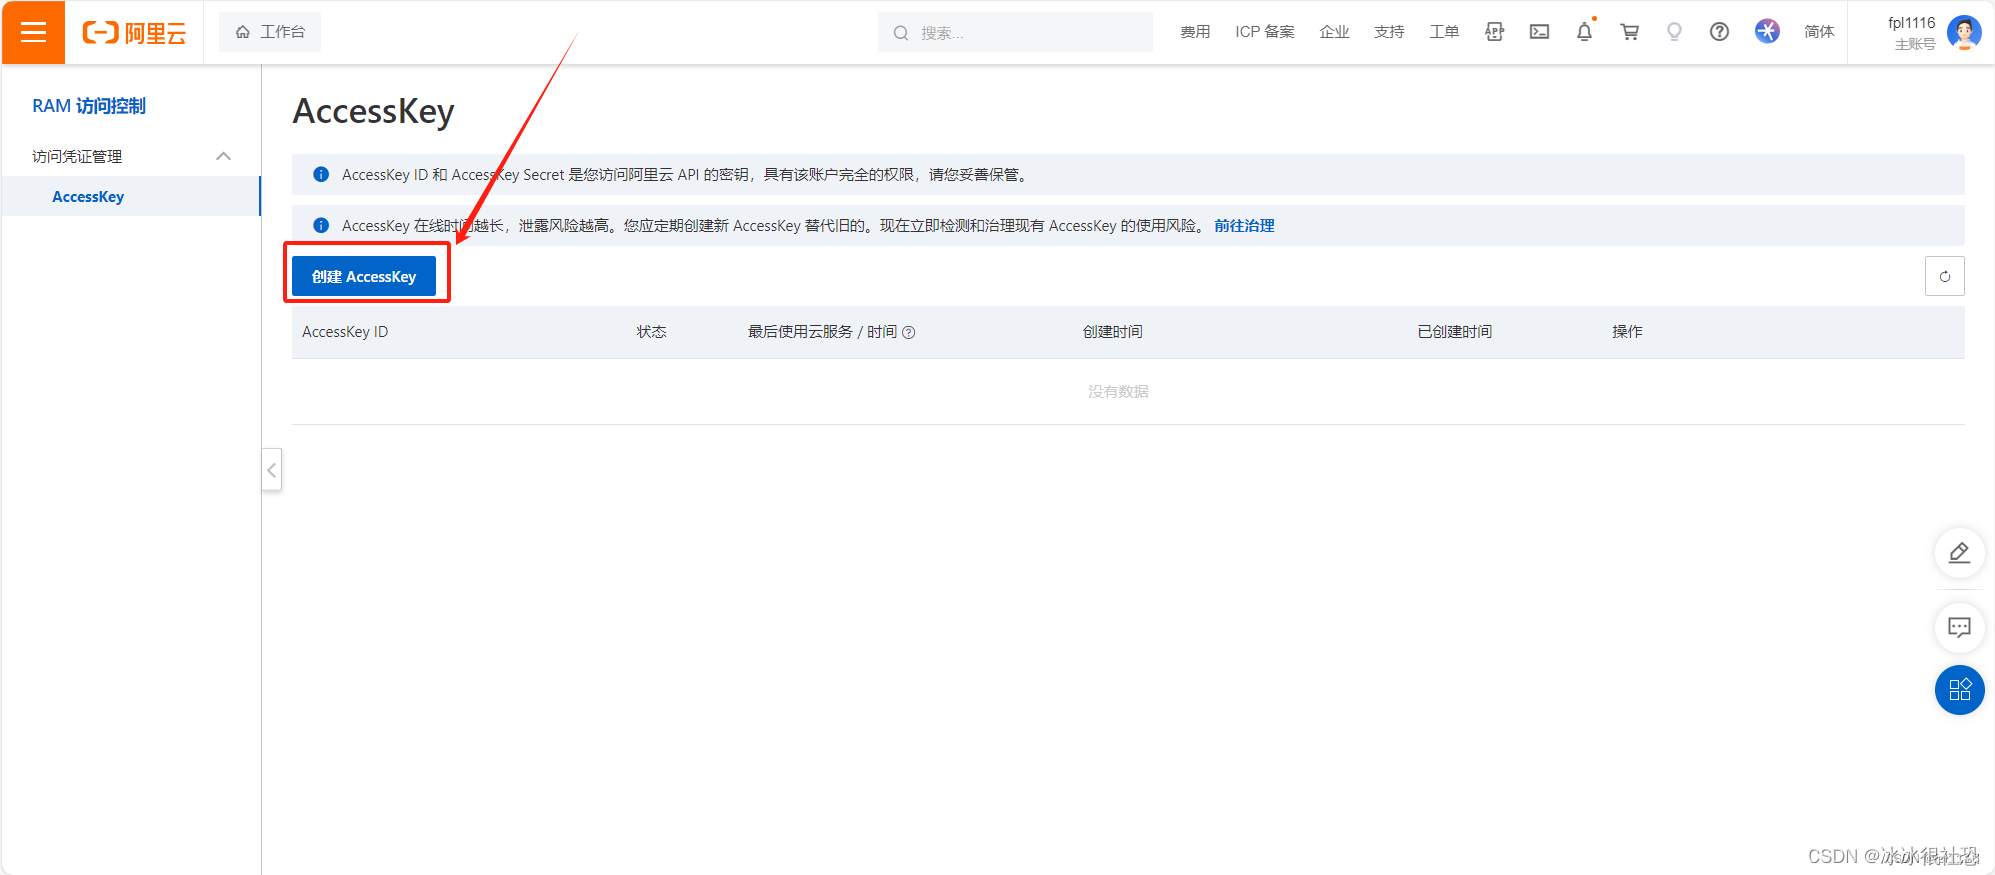Click help icon beside 最后使用云服务 / 时间
The height and width of the screenshot is (875, 1995).
[x=909, y=332]
